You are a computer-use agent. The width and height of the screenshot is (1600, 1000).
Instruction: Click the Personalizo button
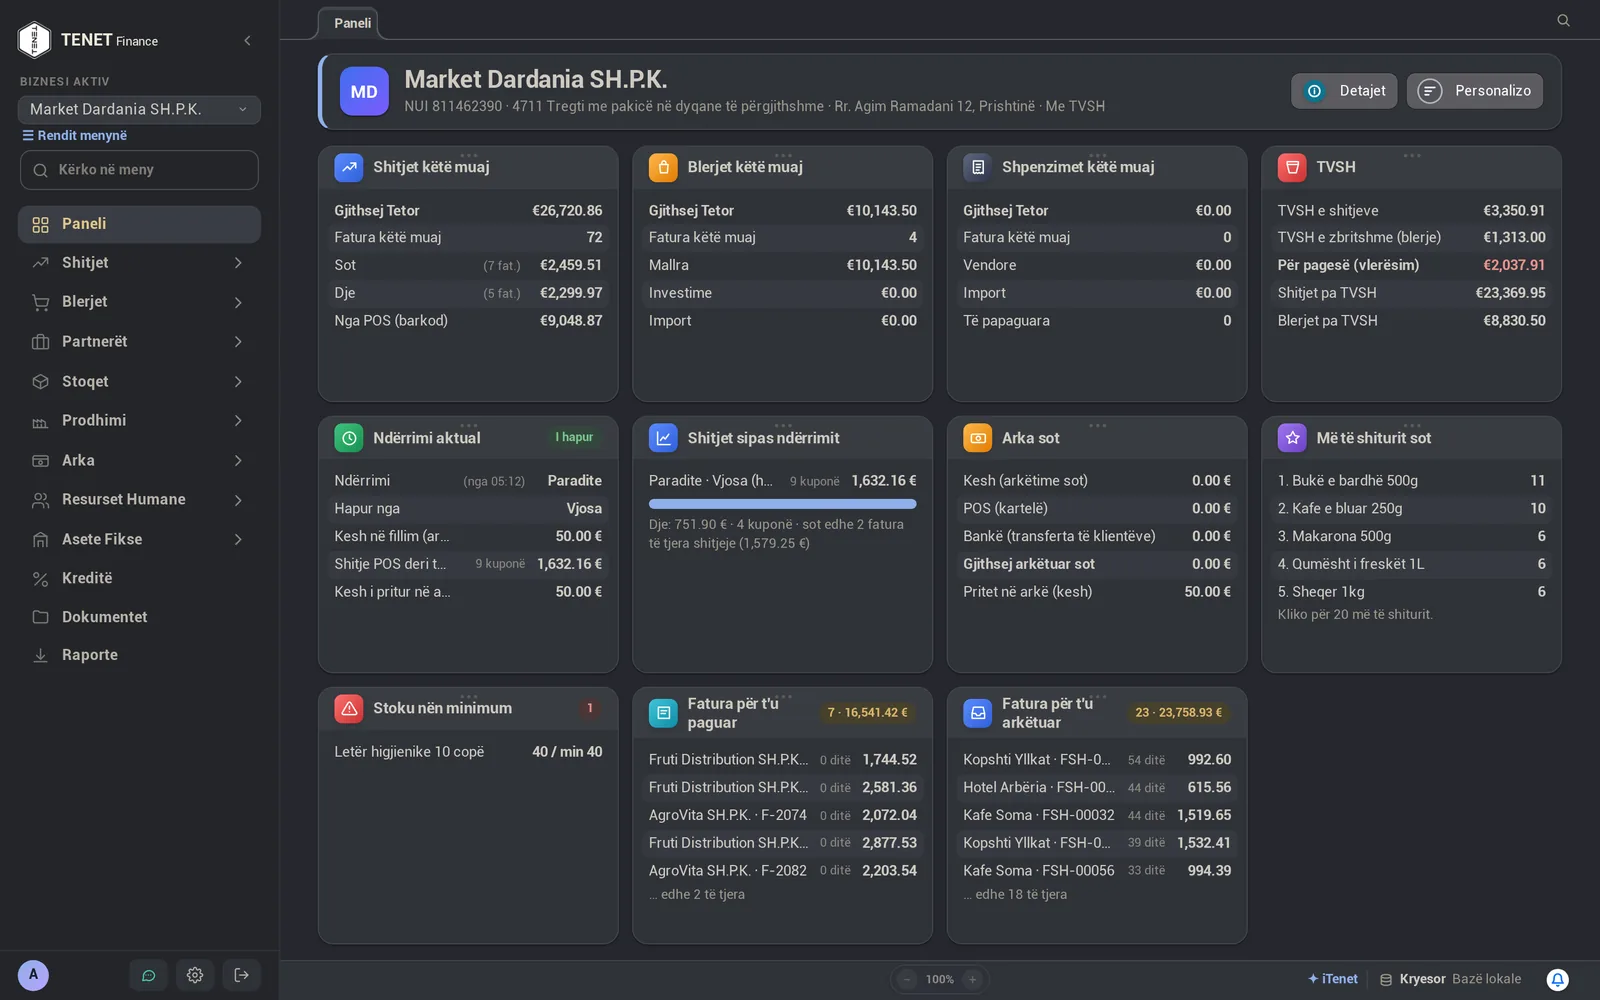pos(1475,91)
